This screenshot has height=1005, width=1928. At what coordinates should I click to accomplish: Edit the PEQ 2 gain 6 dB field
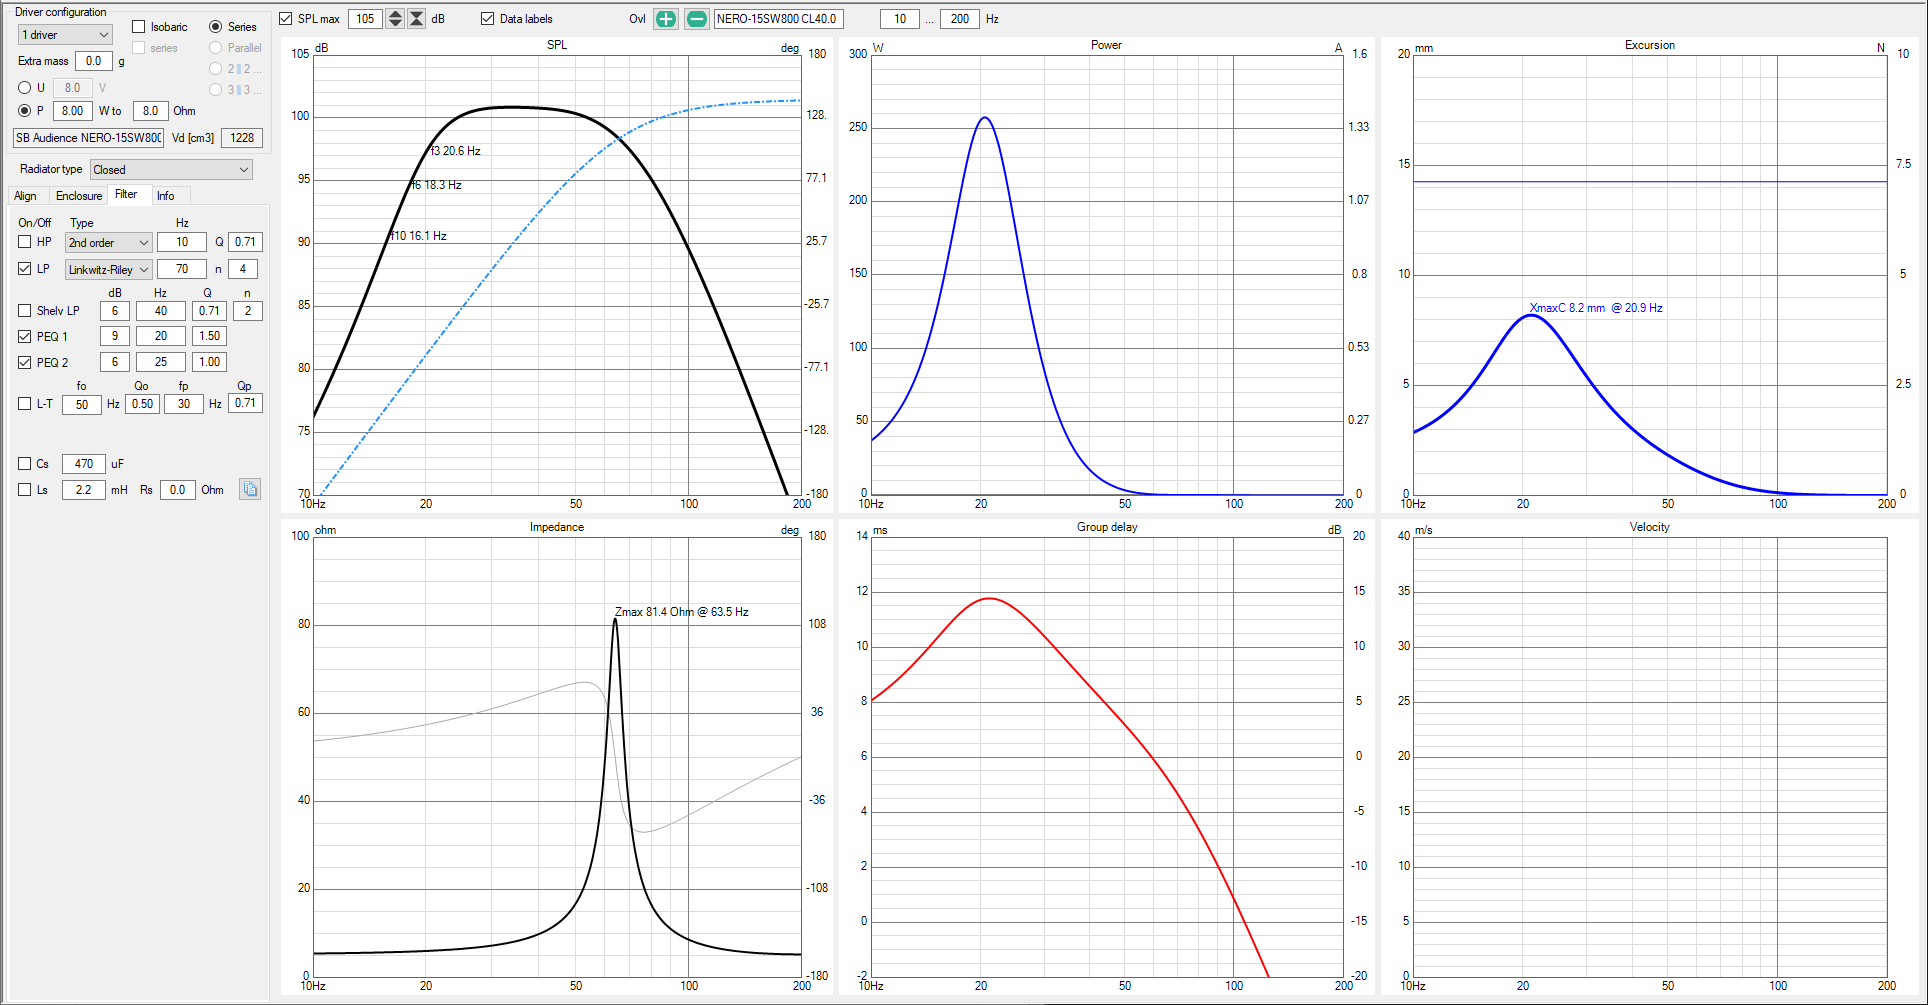point(115,362)
